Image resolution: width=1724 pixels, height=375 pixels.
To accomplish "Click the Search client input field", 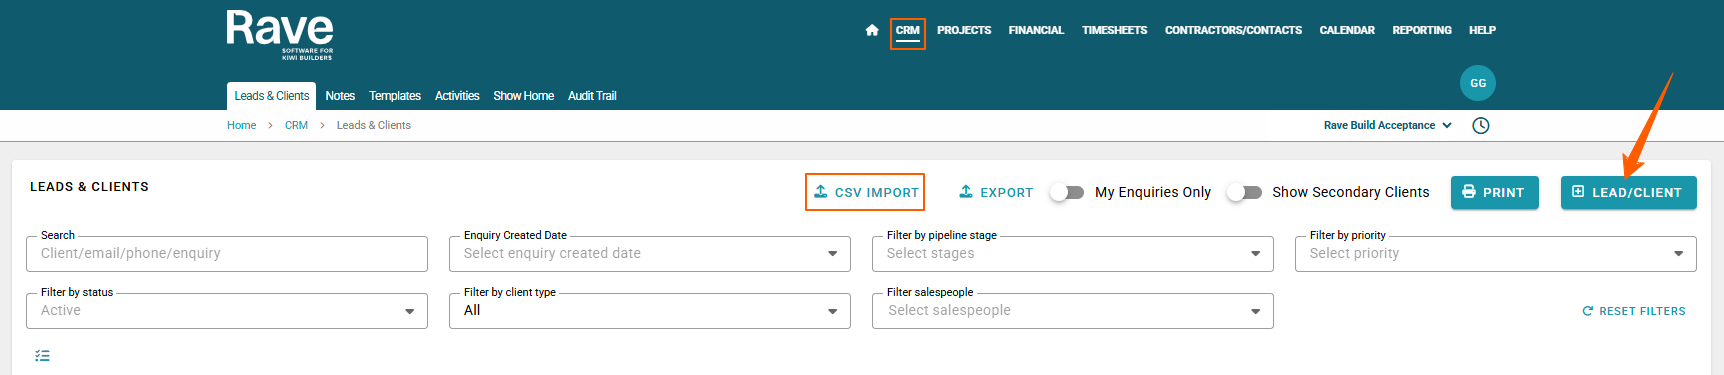I will (227, 254).
